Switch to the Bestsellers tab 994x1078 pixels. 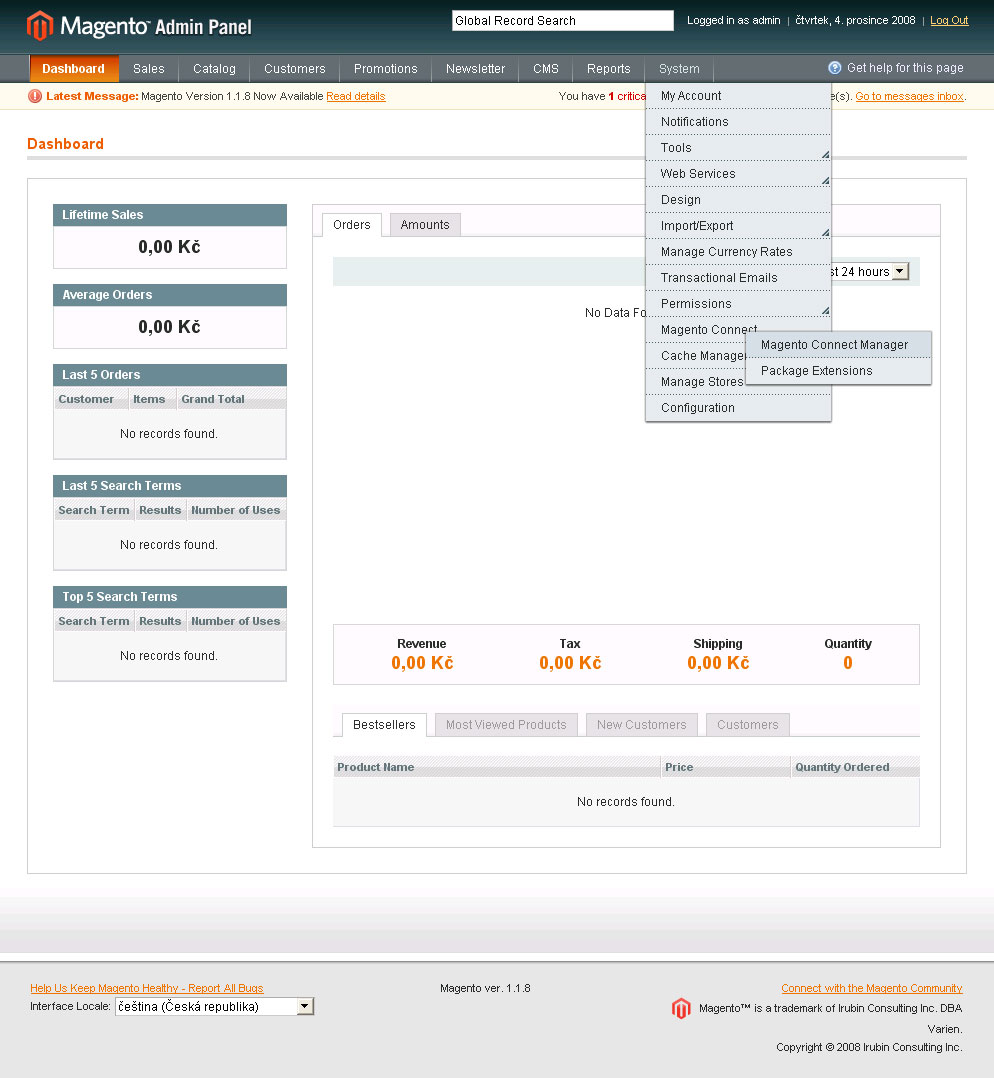(x=384, y=725)
